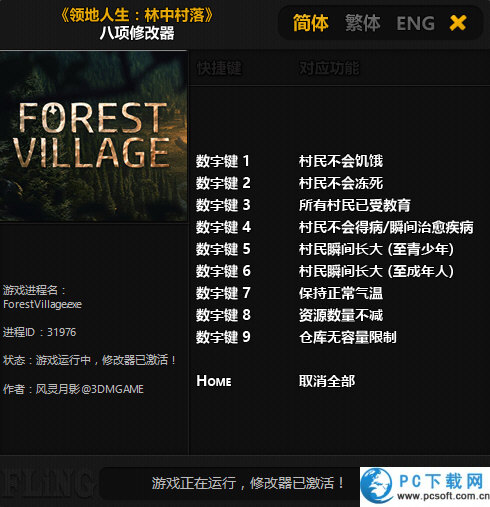Switch language to 繁体

tap(362, 23)
